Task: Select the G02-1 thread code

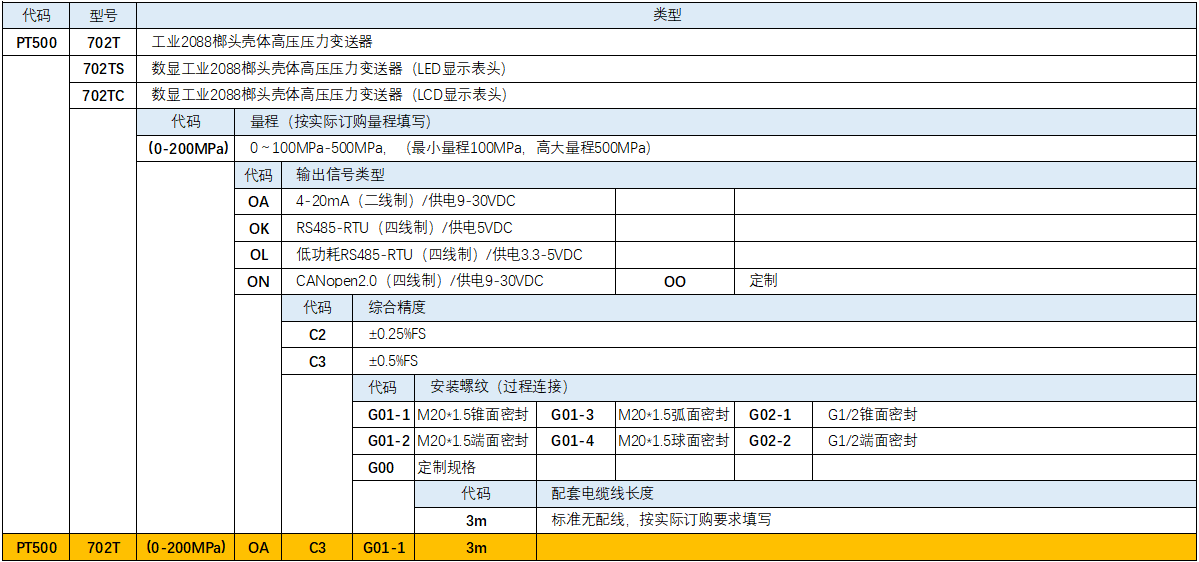Action: [x=770, y=415]
